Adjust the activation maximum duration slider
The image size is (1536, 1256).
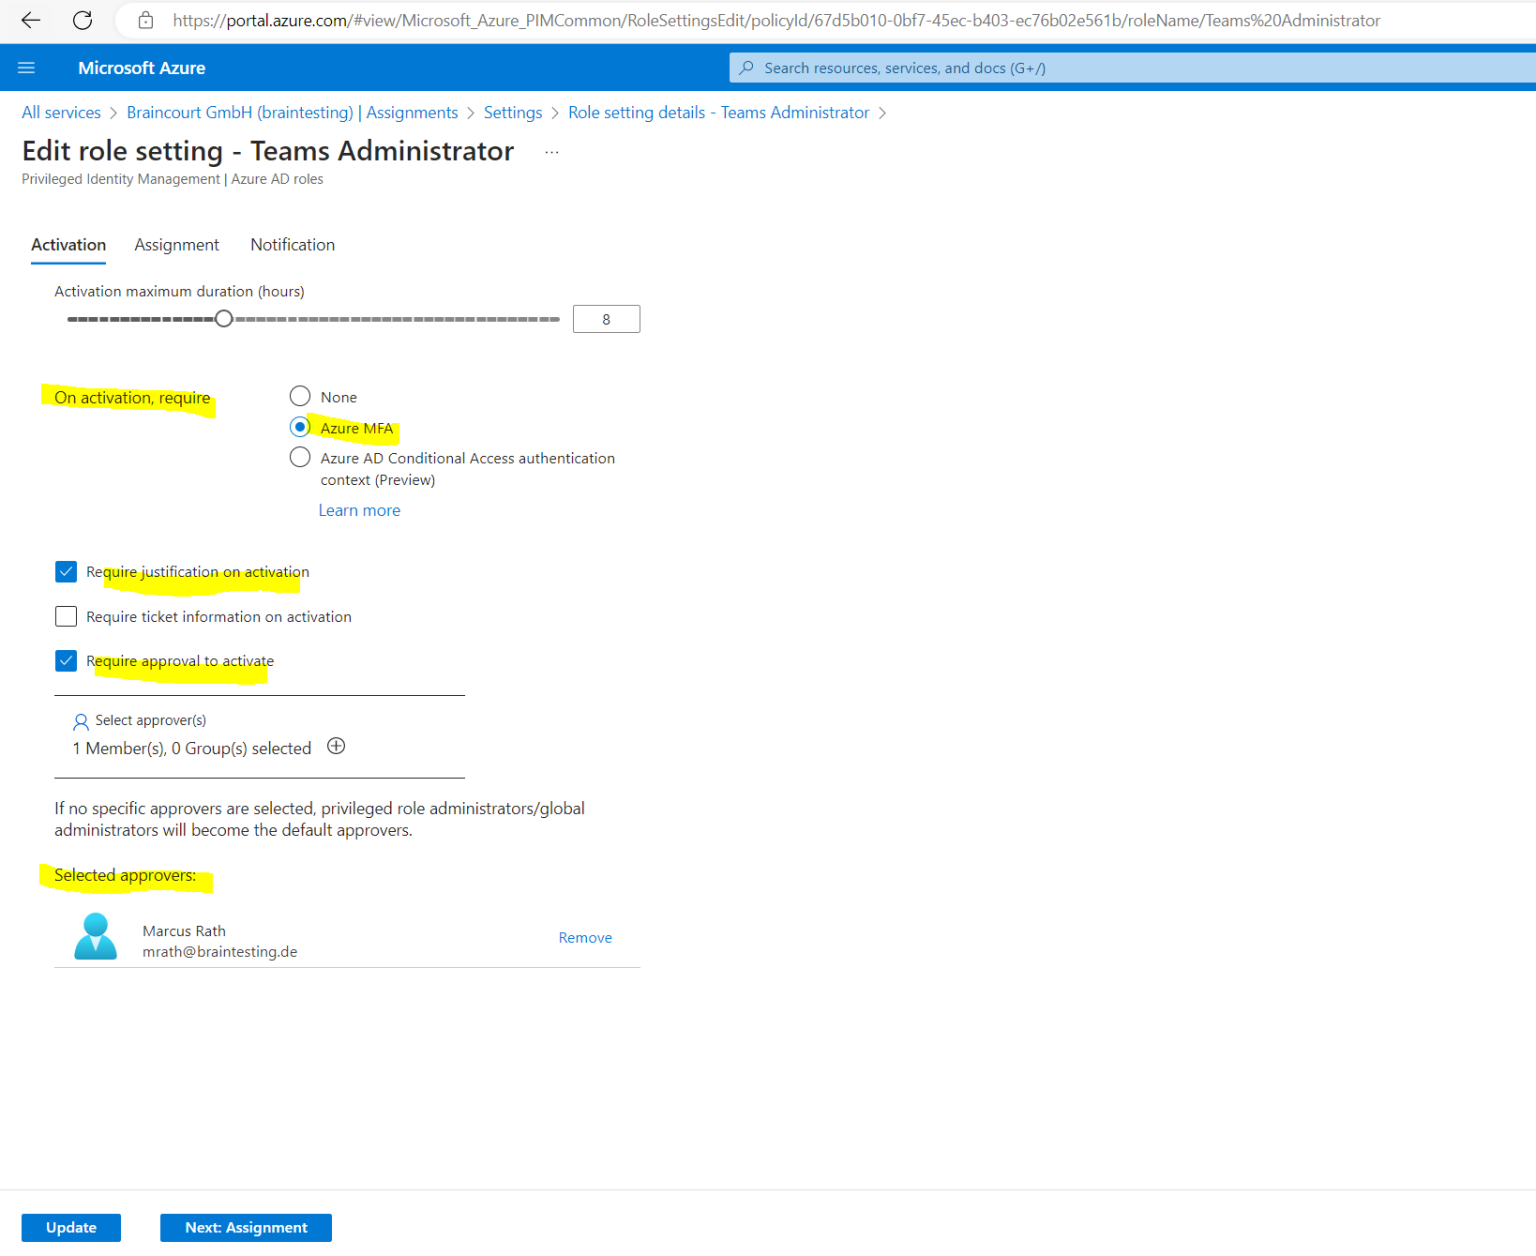(x=223, y=318)
